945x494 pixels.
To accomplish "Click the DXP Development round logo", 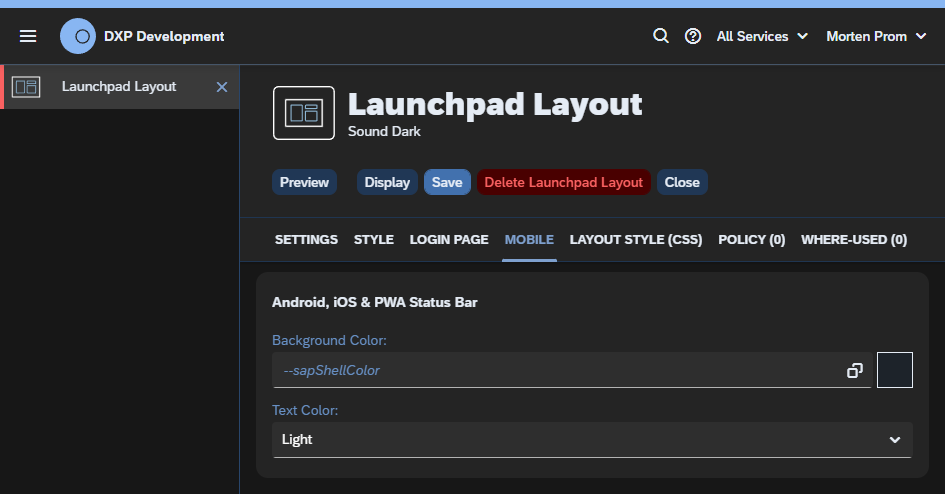I will (78, 36).
